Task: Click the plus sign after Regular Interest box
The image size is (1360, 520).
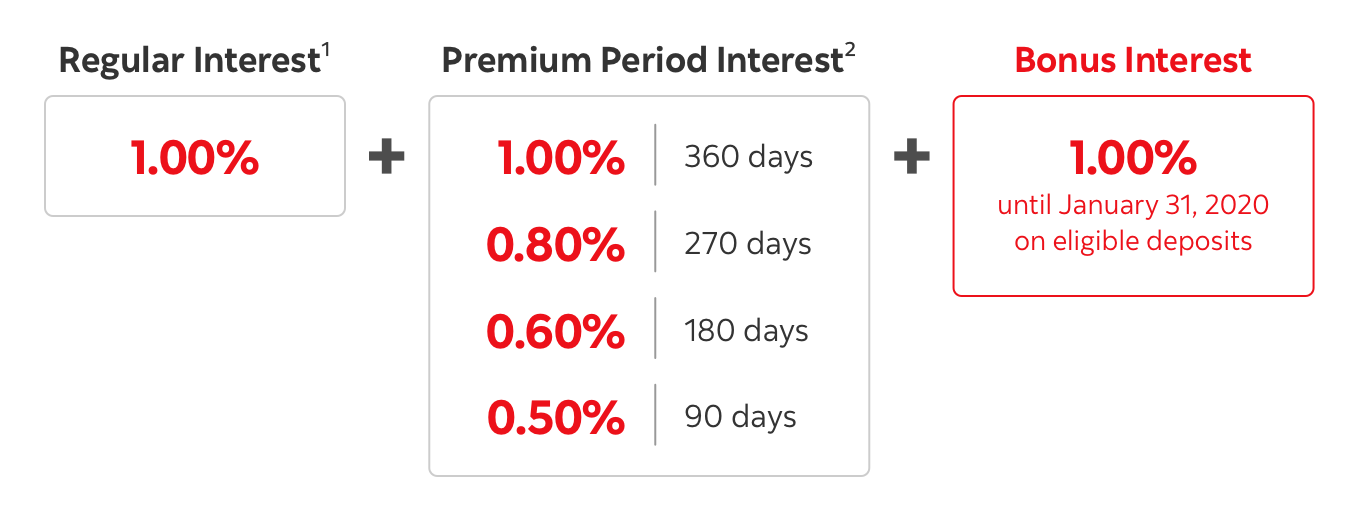Action: (386, 157)
